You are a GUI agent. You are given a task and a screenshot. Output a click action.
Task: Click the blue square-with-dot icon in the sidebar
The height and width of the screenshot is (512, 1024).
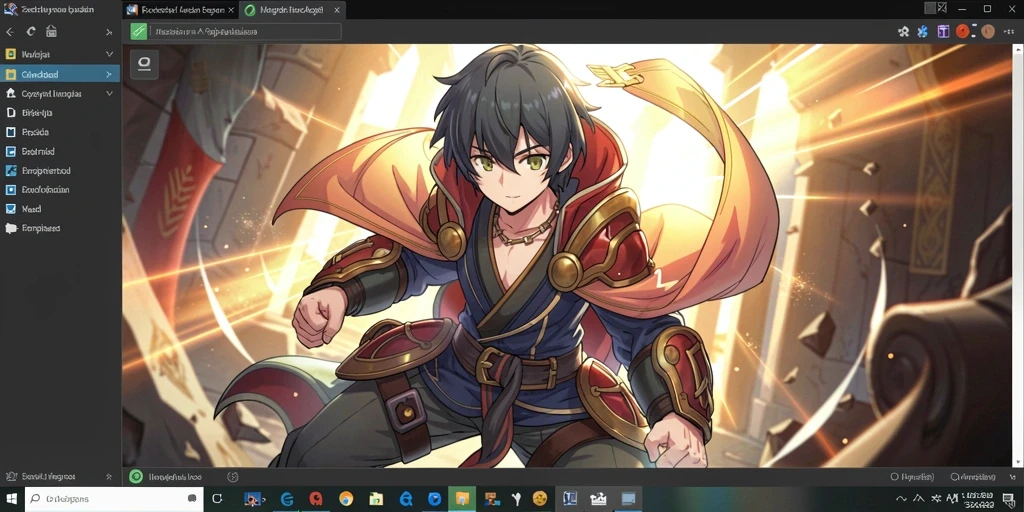10,190
